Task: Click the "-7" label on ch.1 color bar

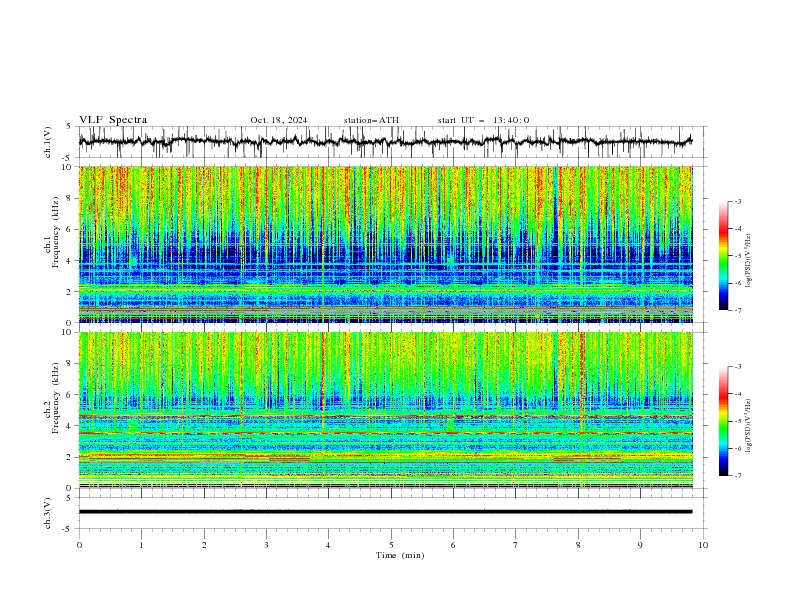Action: [x=738, y=310]
